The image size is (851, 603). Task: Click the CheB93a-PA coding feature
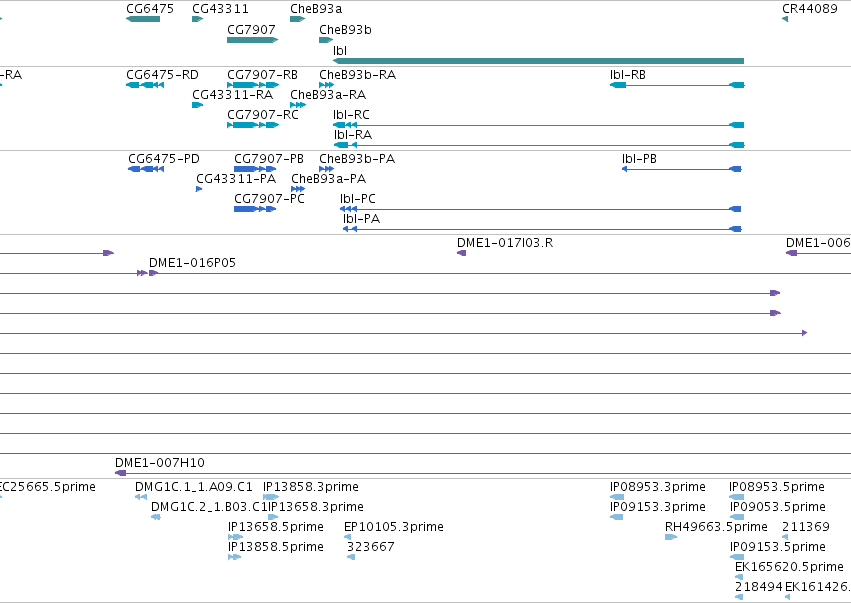pyautogui.click(x=298, y=189)
